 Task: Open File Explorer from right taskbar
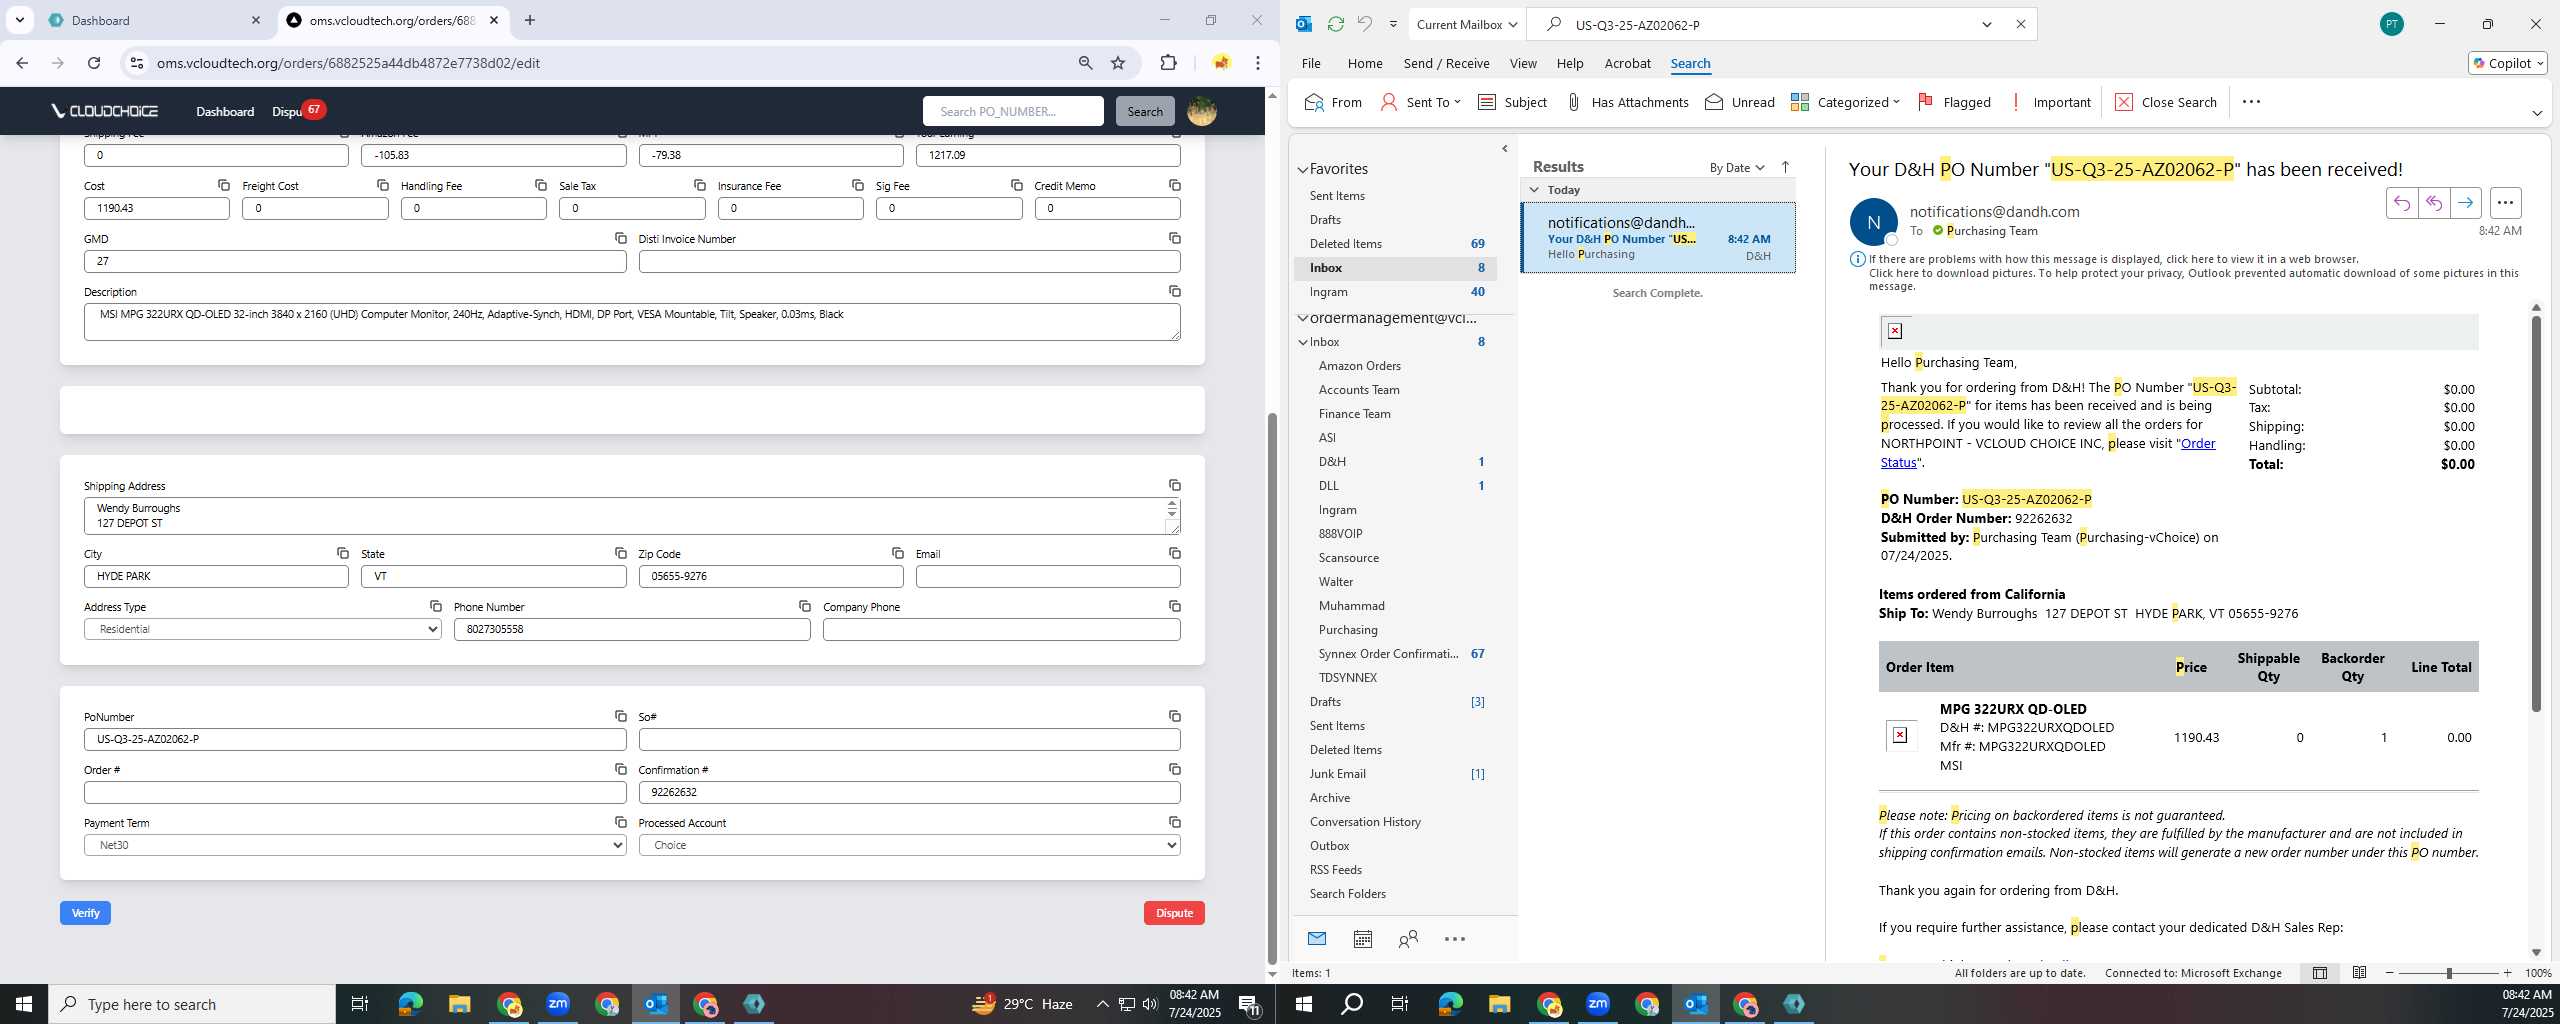(1498, 1004)
